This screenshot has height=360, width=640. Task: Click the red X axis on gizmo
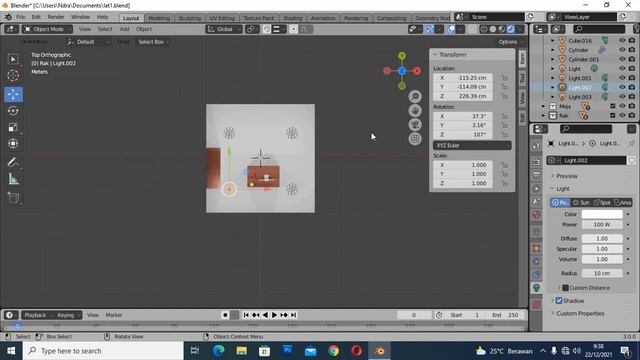[417, 71]
